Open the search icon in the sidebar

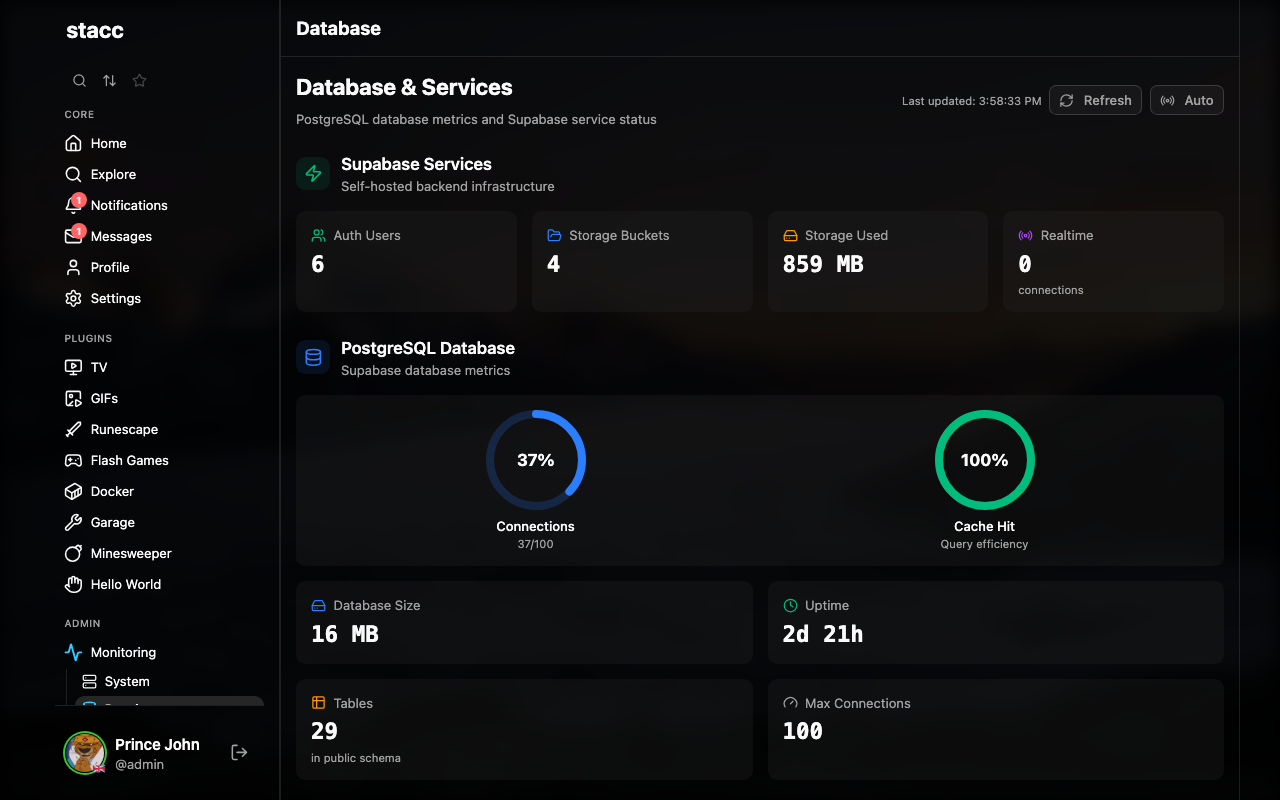(79, 80)
